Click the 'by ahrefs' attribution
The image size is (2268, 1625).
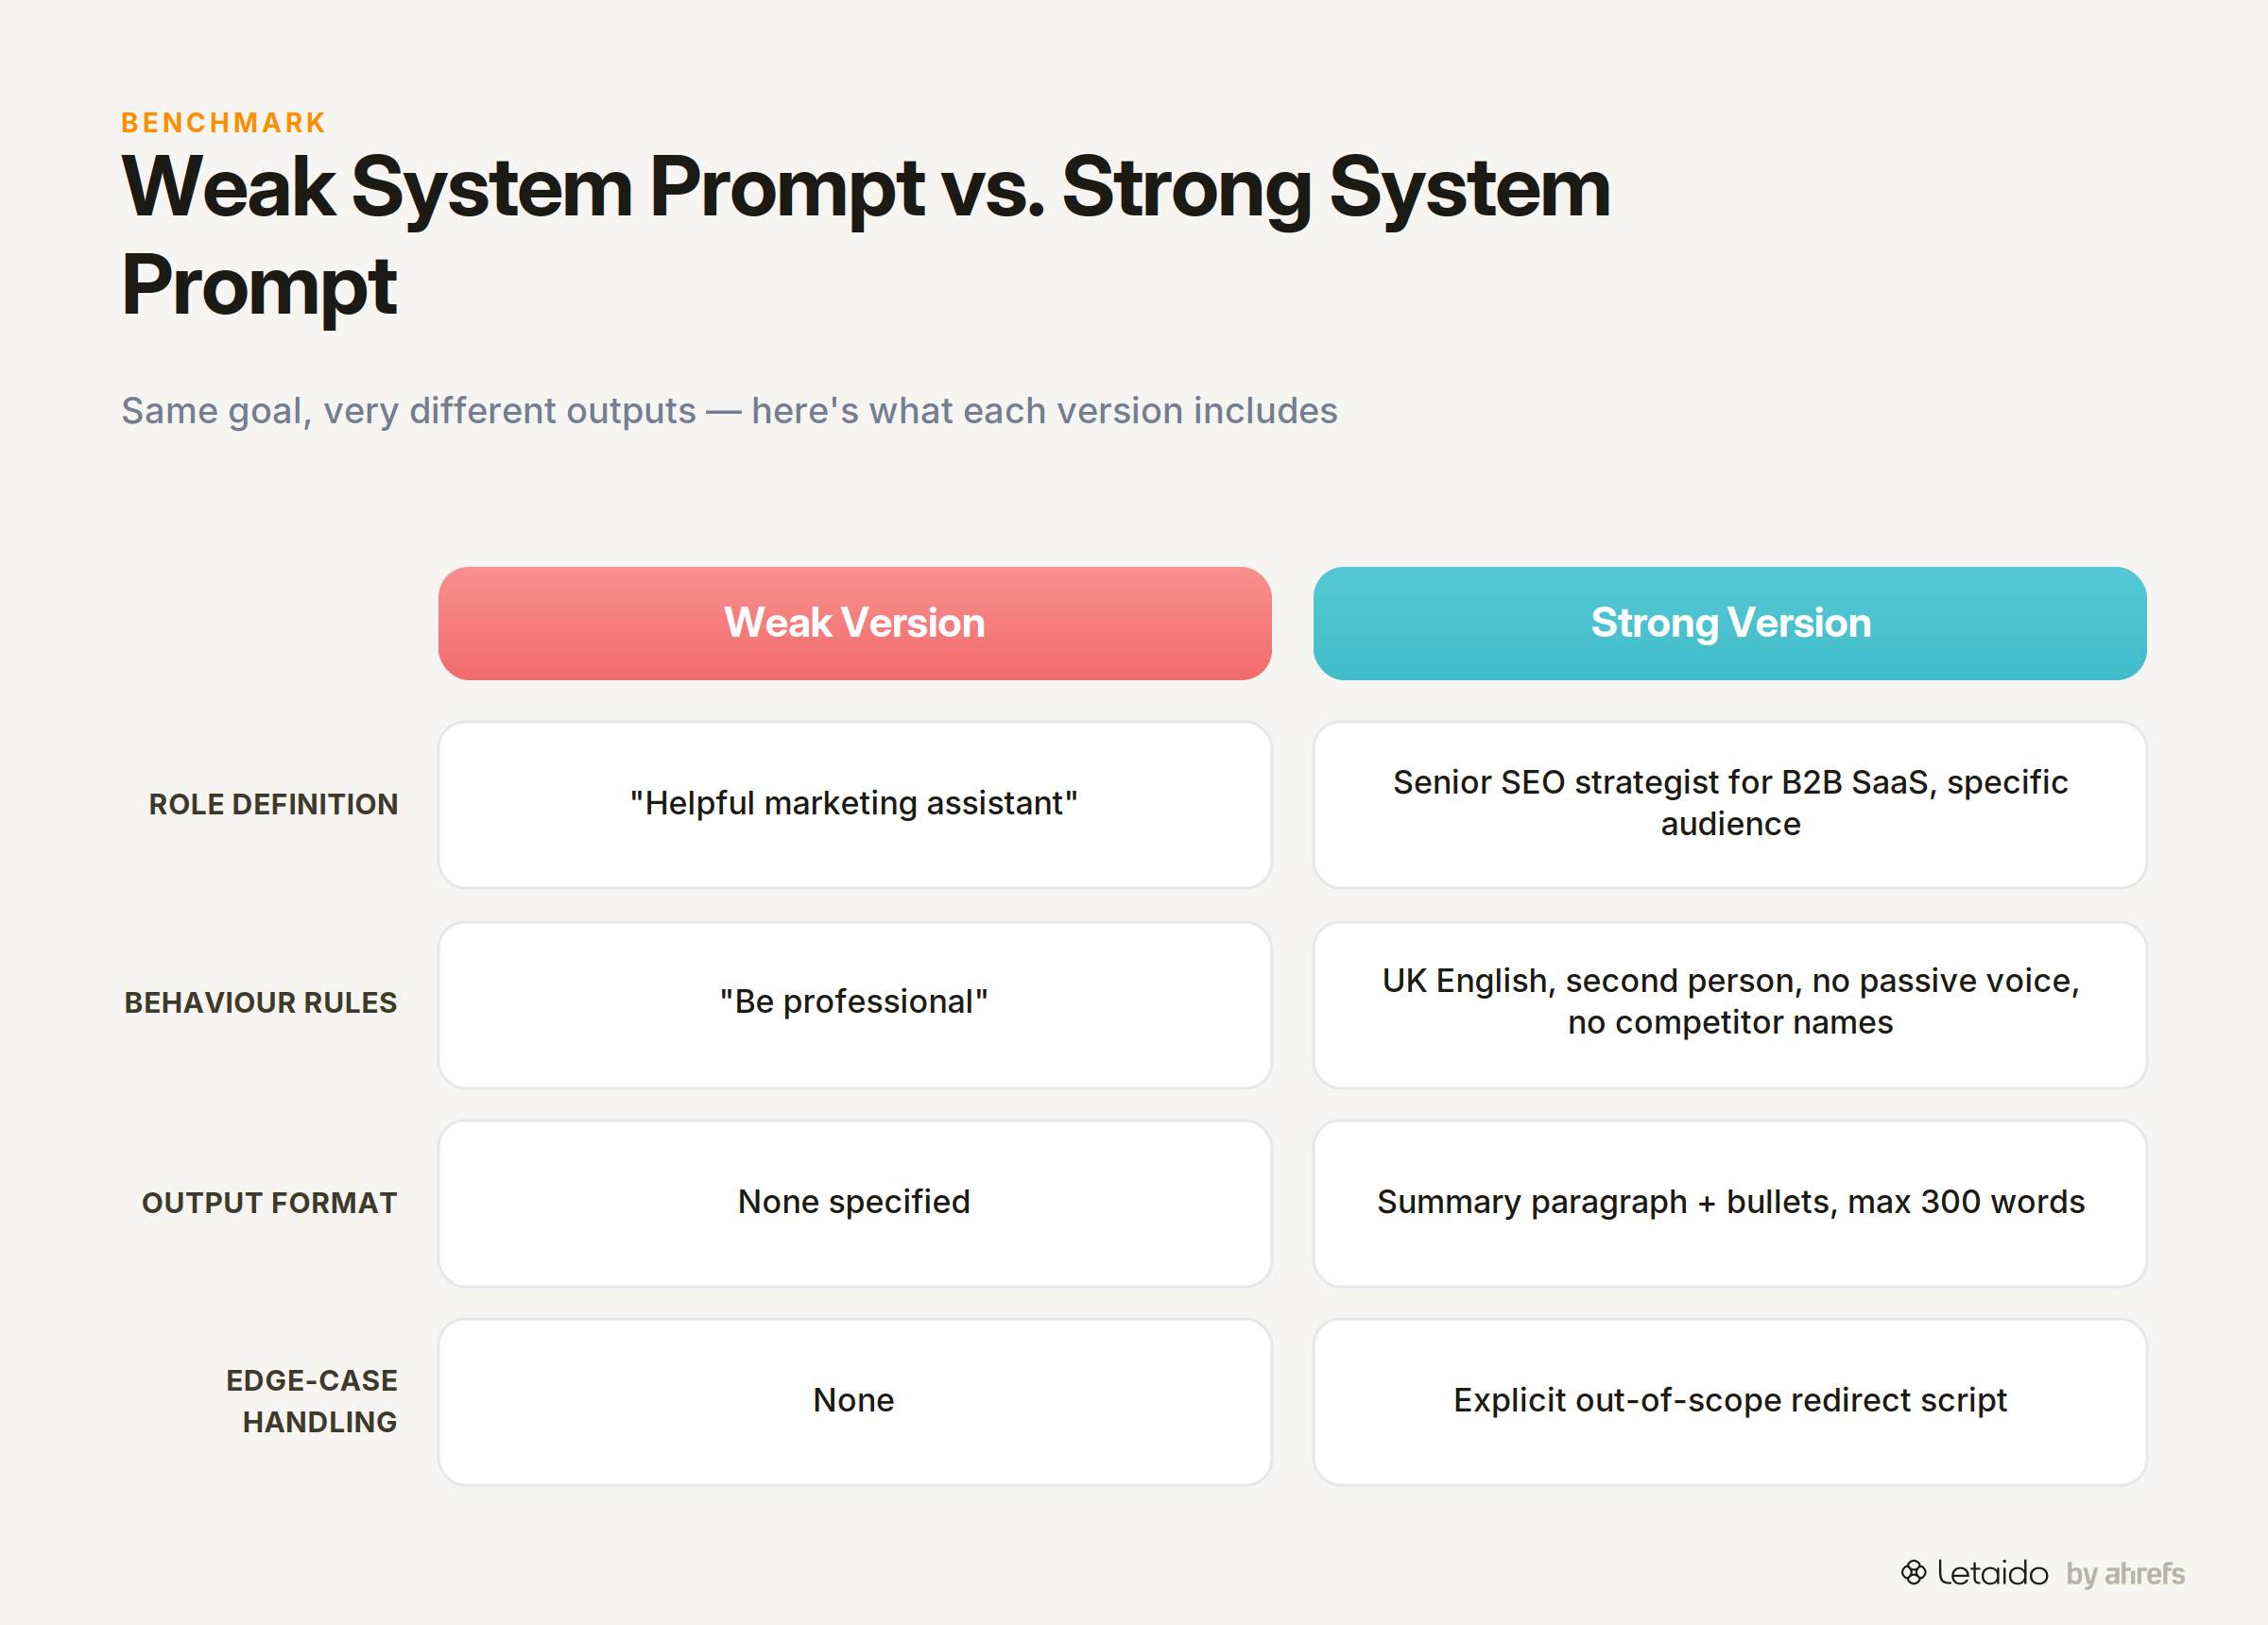tap(2125, 1573)
